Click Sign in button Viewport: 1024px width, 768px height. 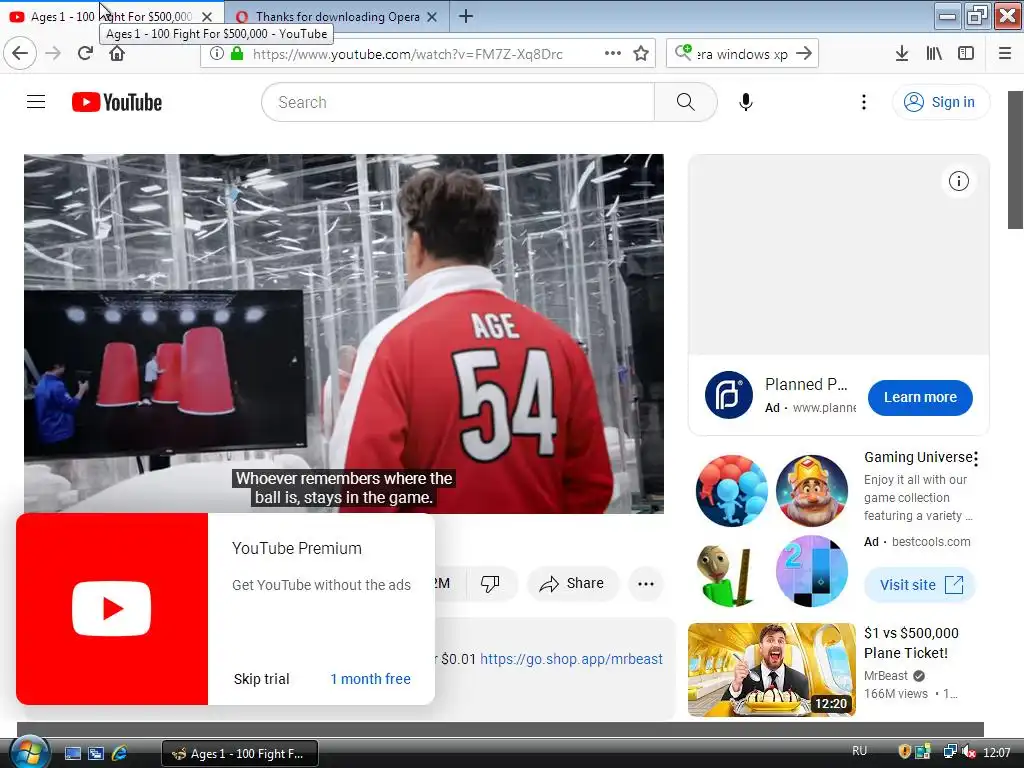point(940,102)
